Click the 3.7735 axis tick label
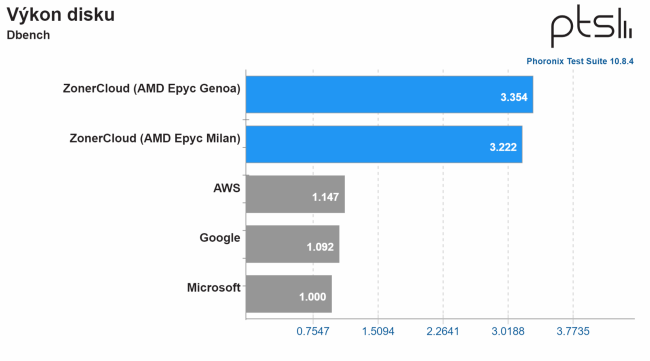The image size is (650, 361). click(x=573, y=332)
